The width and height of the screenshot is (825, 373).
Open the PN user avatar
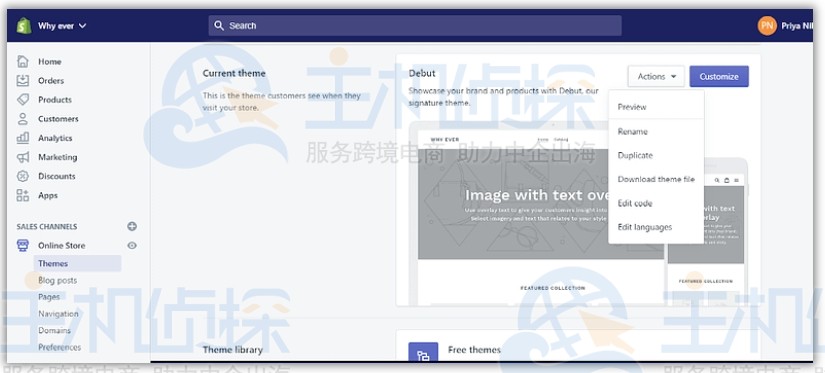(767, 26)
